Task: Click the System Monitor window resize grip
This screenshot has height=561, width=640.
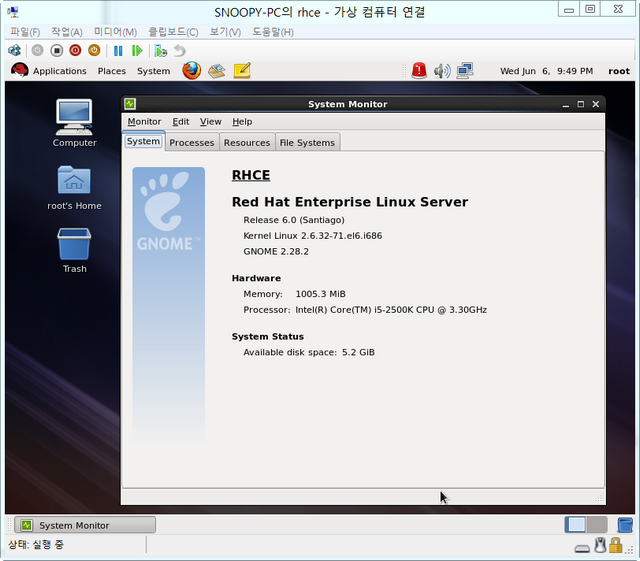Action: 600,497
